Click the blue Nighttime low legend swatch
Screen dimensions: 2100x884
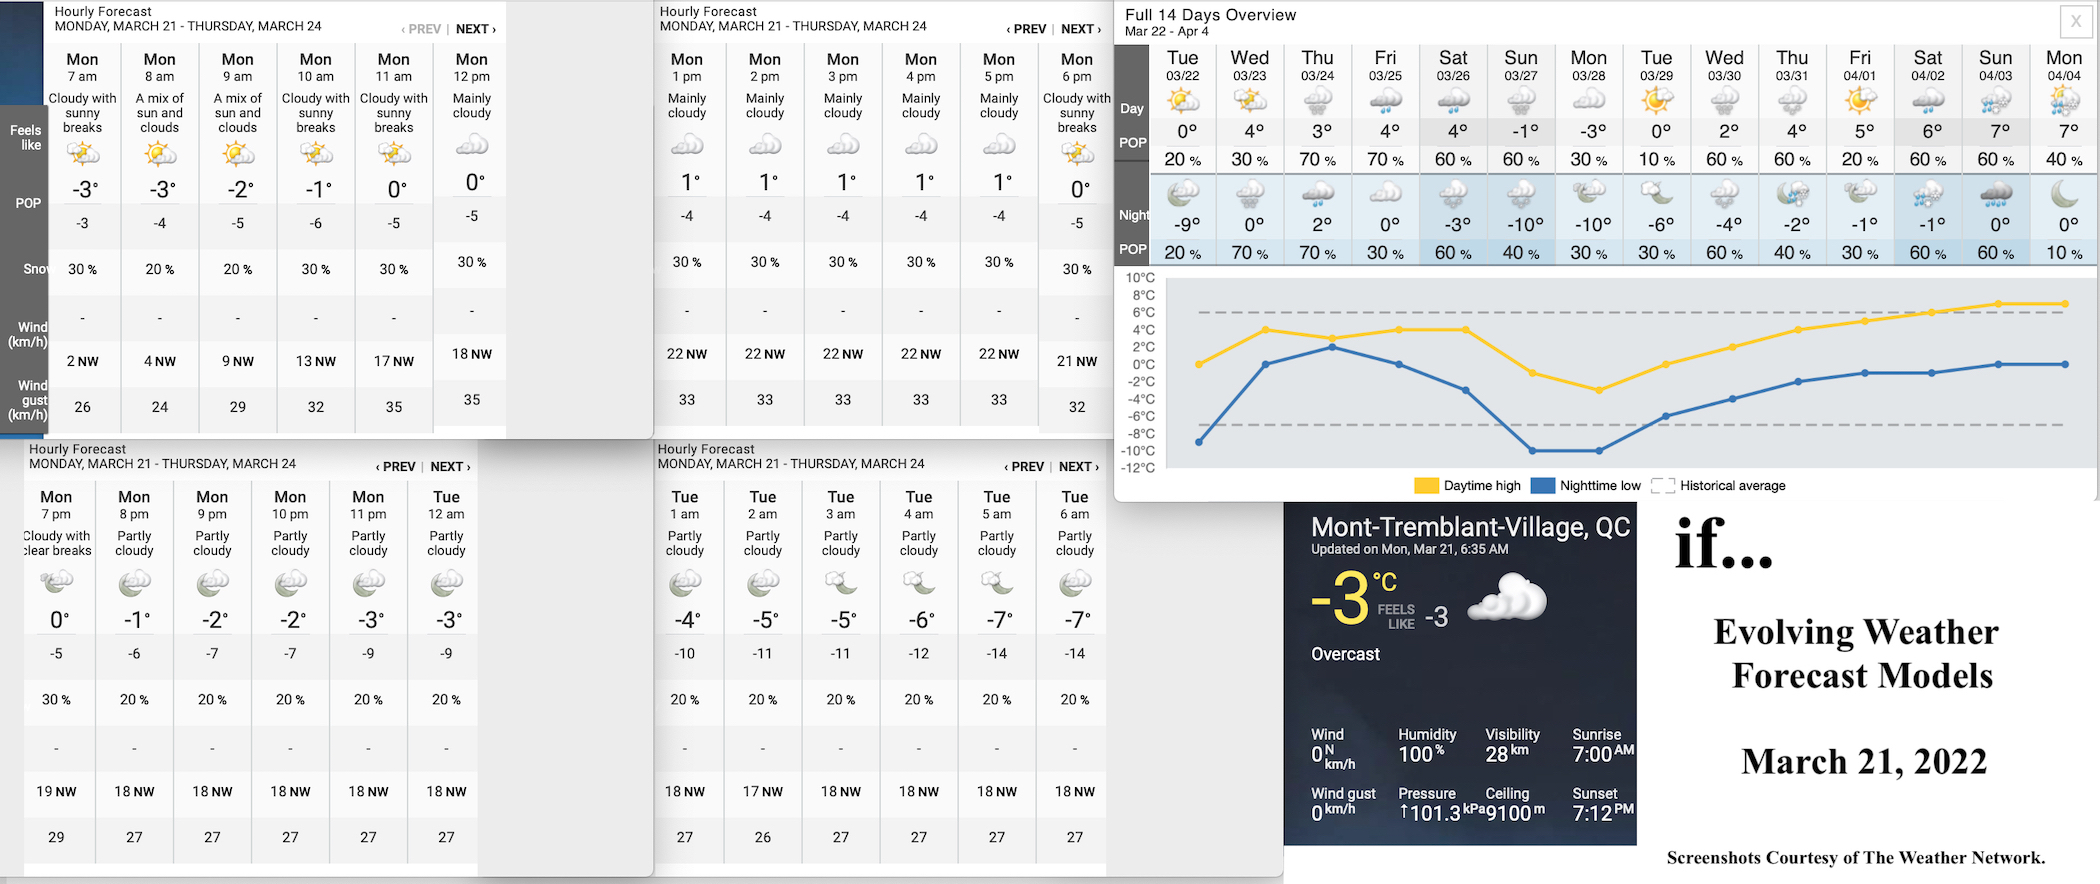pos(1543,486)
